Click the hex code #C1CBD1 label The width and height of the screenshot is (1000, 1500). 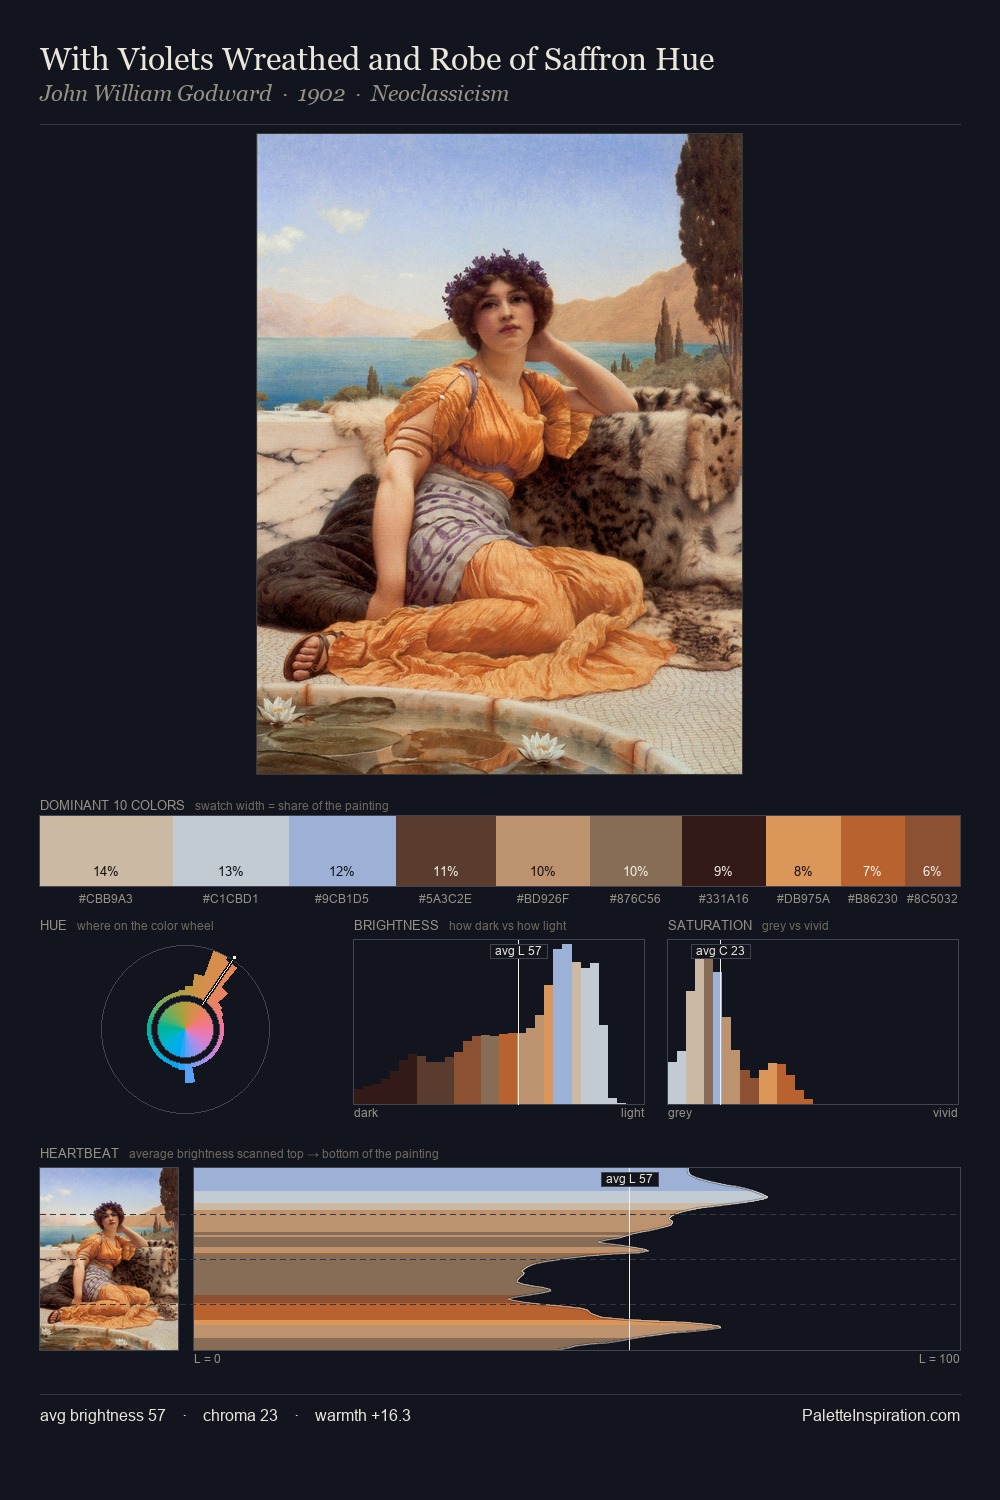tap(231, 899)
